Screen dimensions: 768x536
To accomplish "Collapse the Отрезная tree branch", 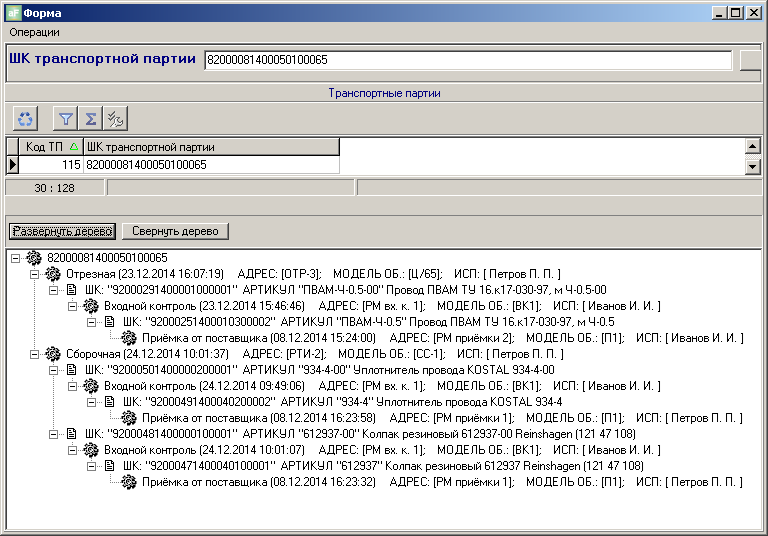I will tap(35, 274).
